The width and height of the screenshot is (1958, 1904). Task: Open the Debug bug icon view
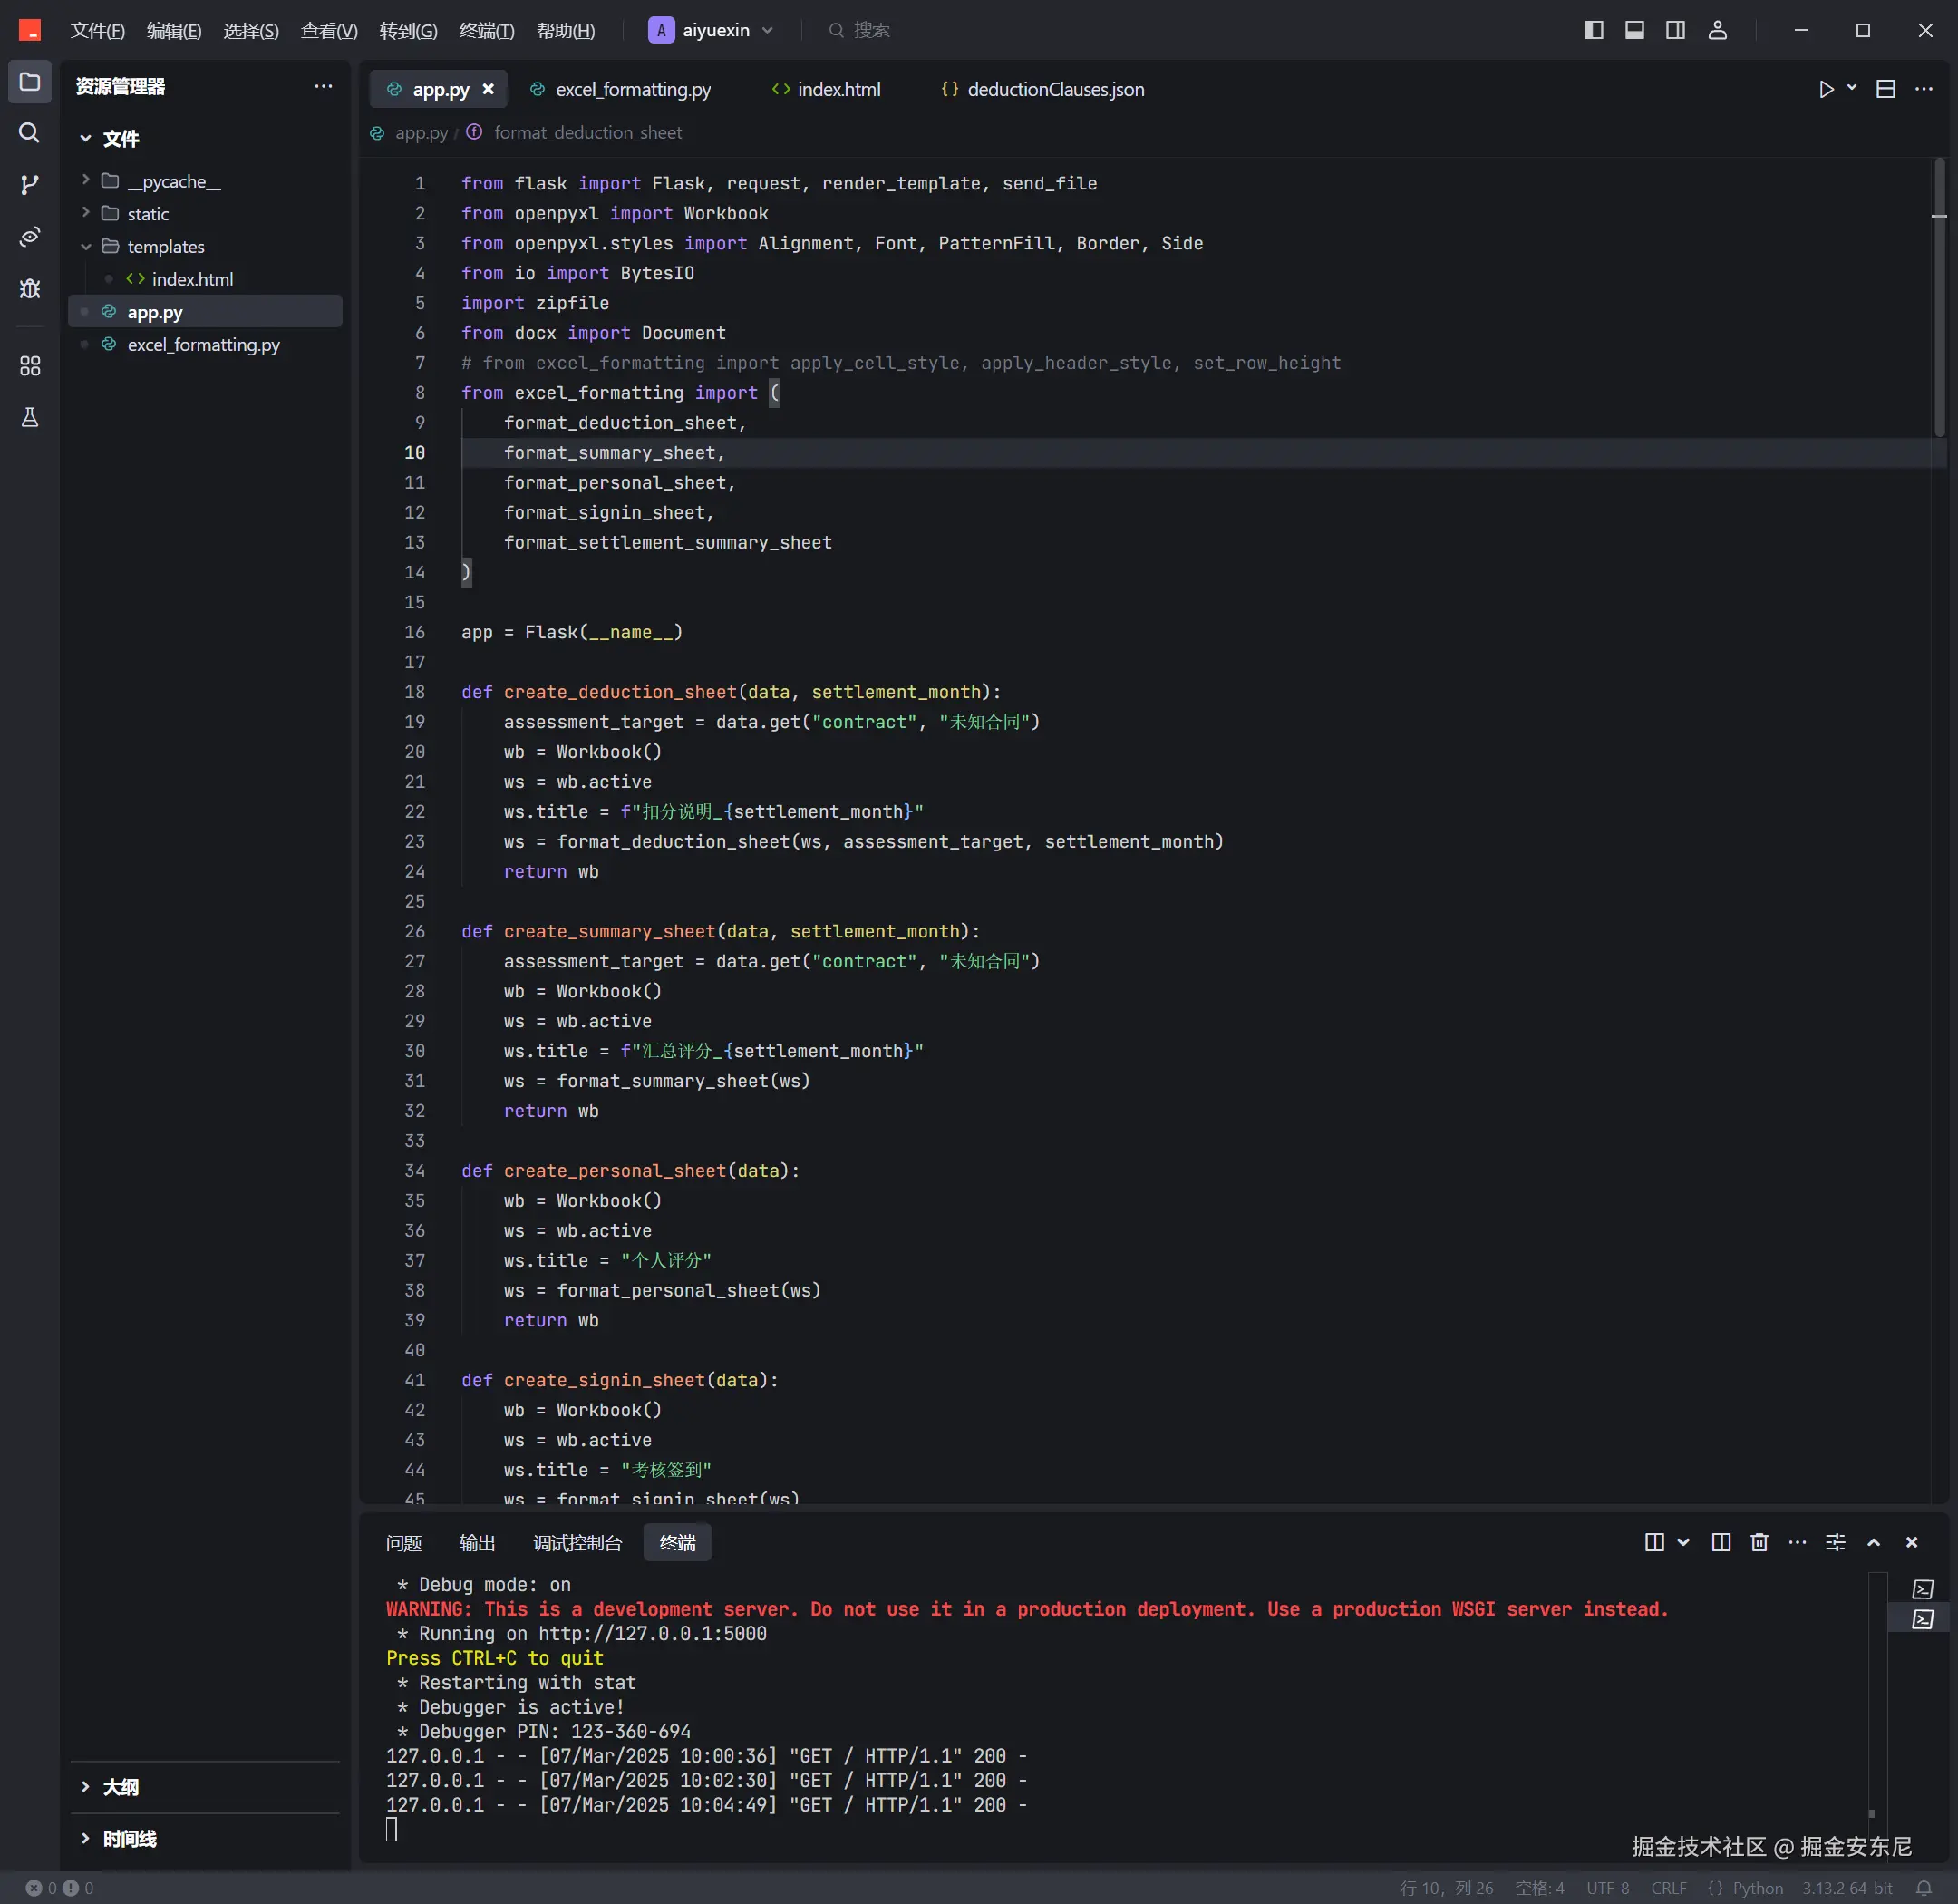pos(29,289)
